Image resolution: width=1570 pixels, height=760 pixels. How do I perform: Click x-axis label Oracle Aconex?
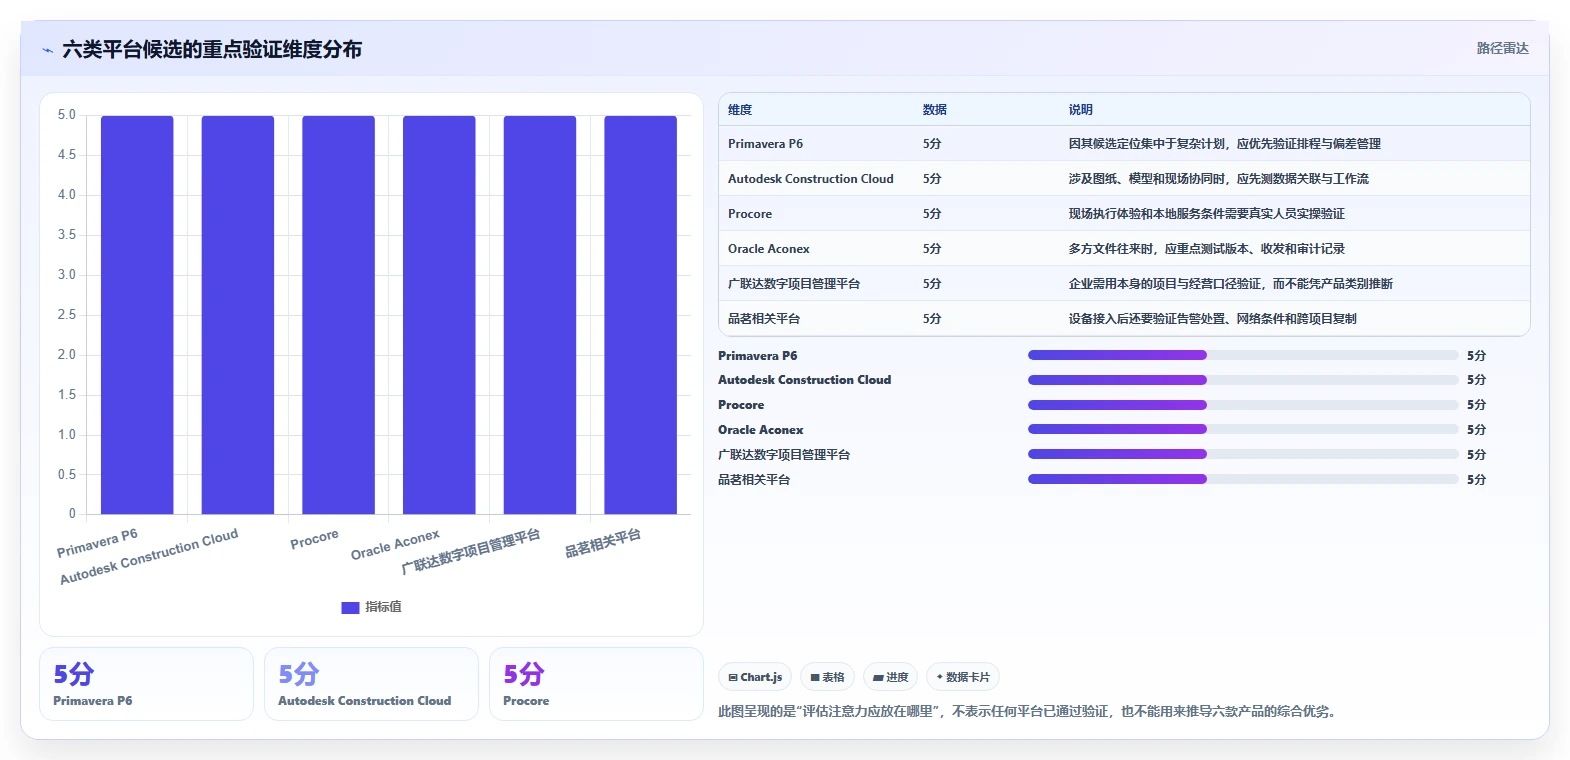point(395,545)
